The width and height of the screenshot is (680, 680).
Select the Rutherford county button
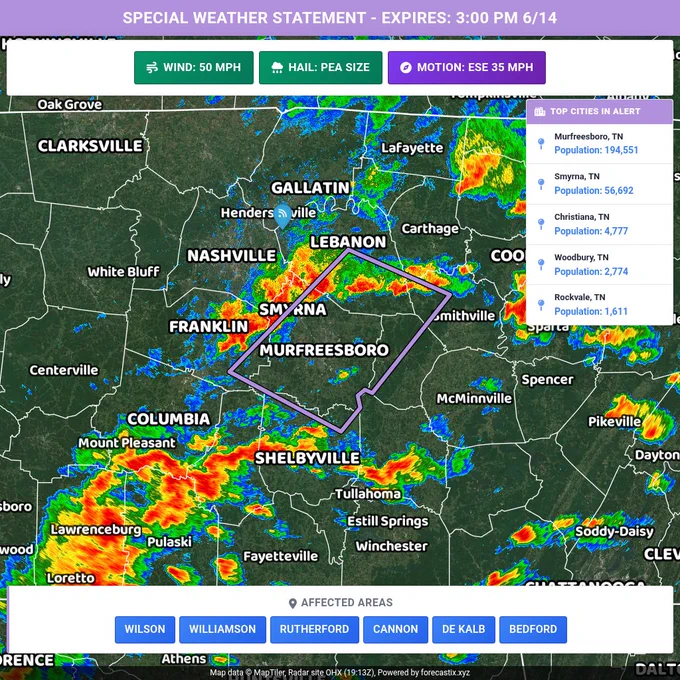click(314, 629)
